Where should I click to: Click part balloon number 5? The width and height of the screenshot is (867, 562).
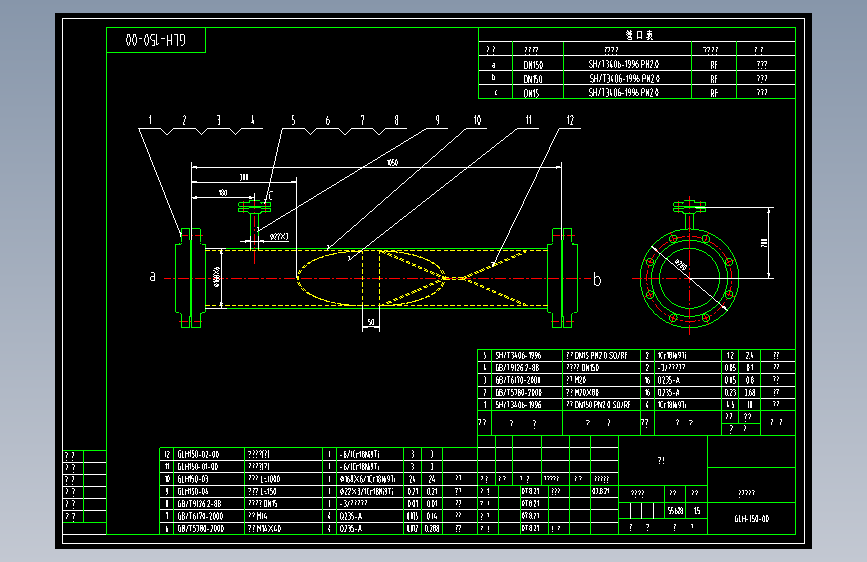[x=293, y=120]
